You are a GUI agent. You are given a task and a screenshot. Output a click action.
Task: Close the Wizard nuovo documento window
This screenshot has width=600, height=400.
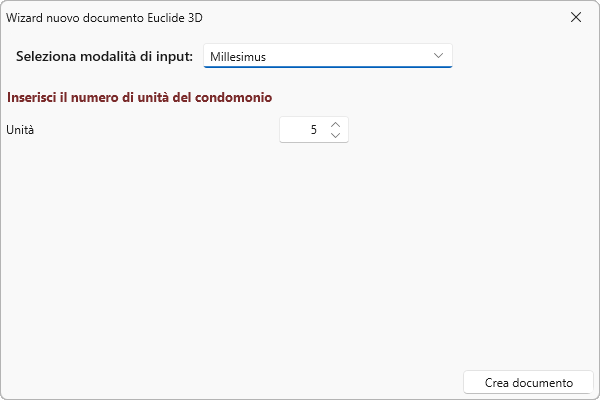tap(575, 17)
